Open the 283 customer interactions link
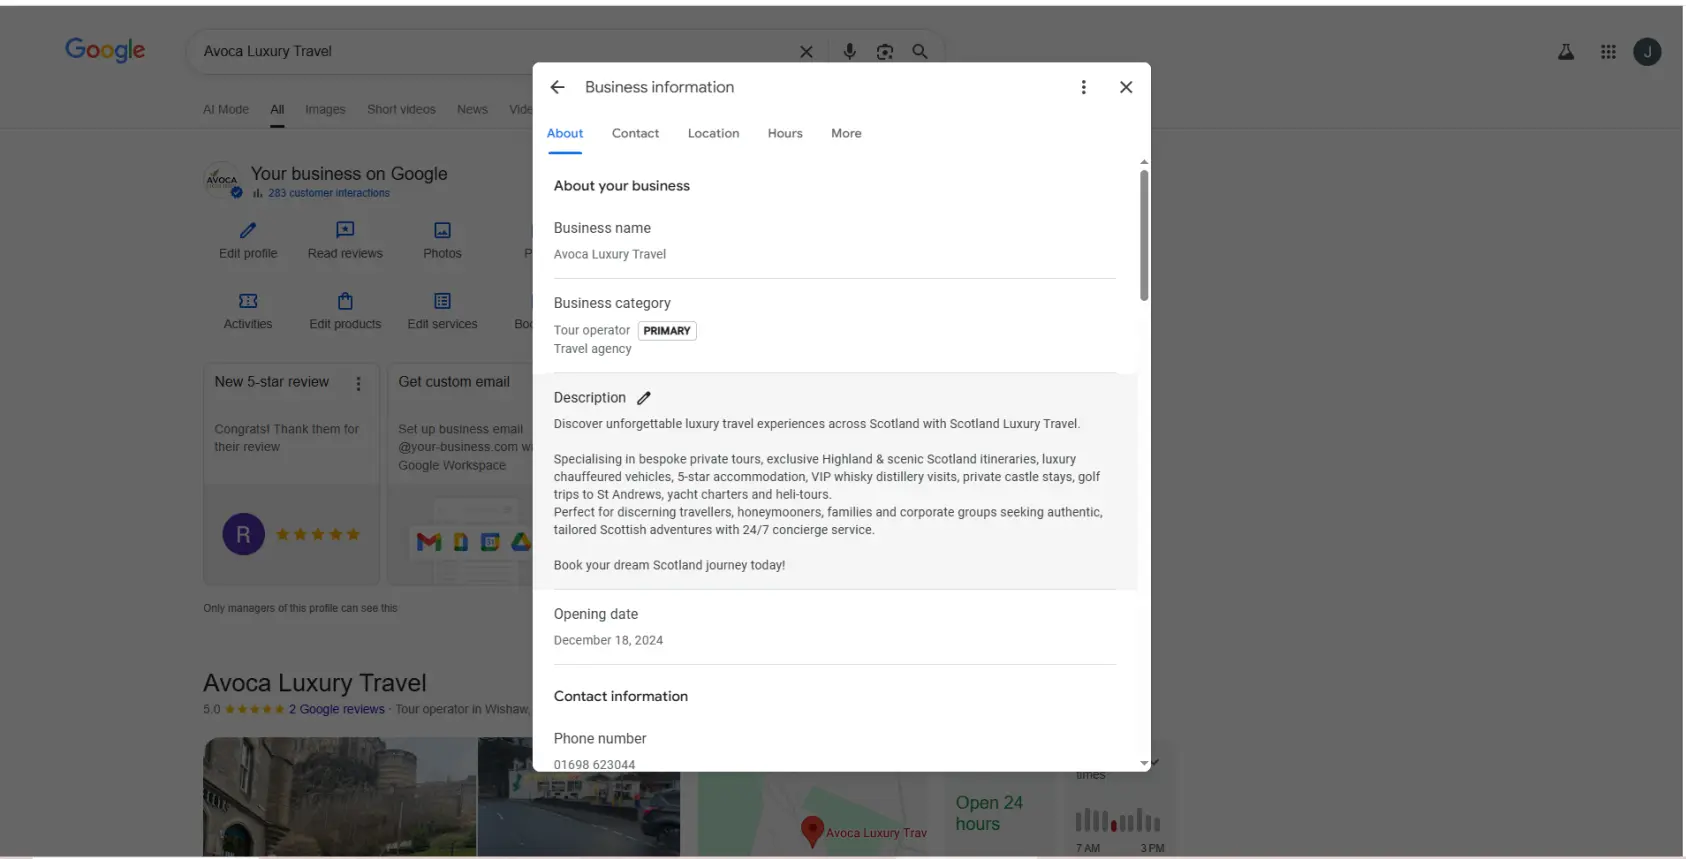Screen dimensions: 1686x859 [x=329, y=193]
